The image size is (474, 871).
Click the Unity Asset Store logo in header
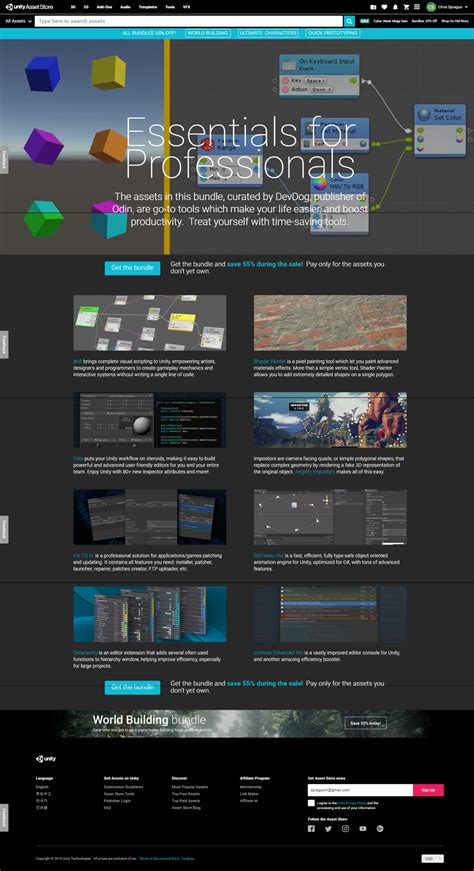click(x=29, y=7)
